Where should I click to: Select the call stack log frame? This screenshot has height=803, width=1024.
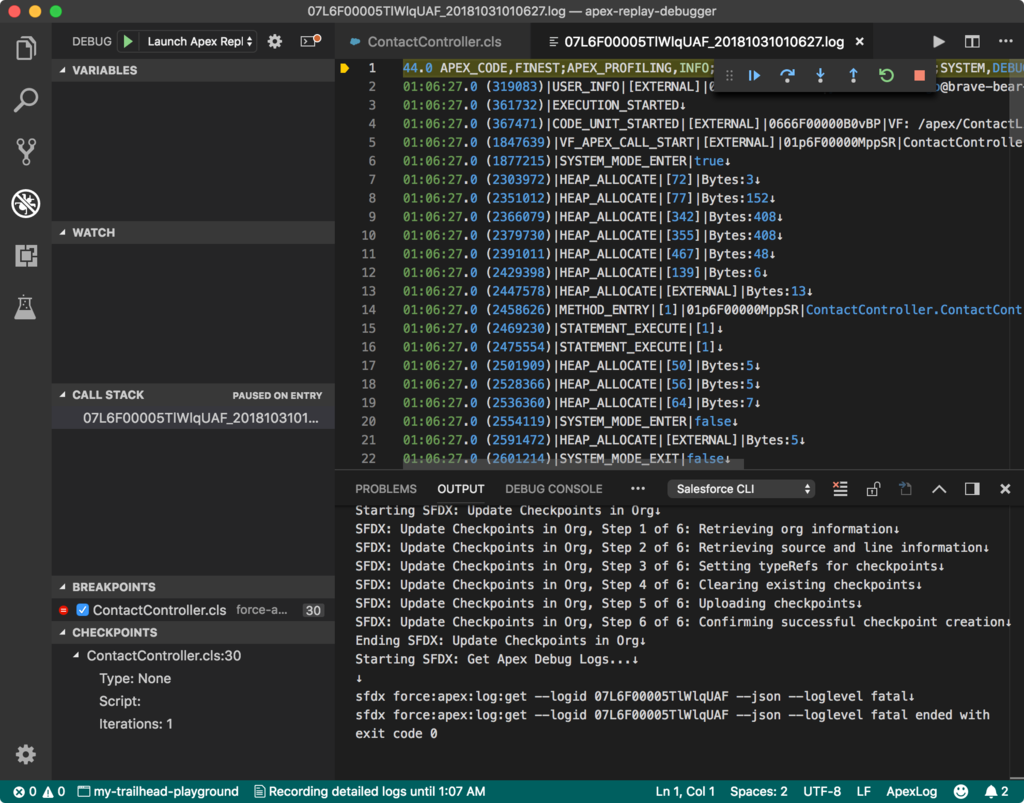pos(193,418)
